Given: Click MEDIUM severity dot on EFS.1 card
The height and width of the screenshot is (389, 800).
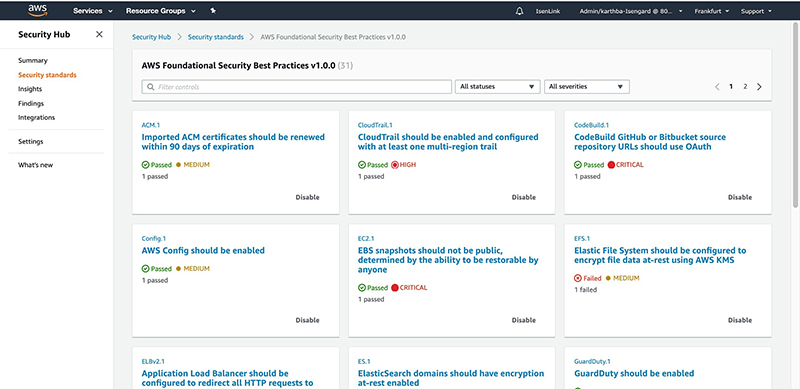Looking at the screenshot, I should click(608, 278).
